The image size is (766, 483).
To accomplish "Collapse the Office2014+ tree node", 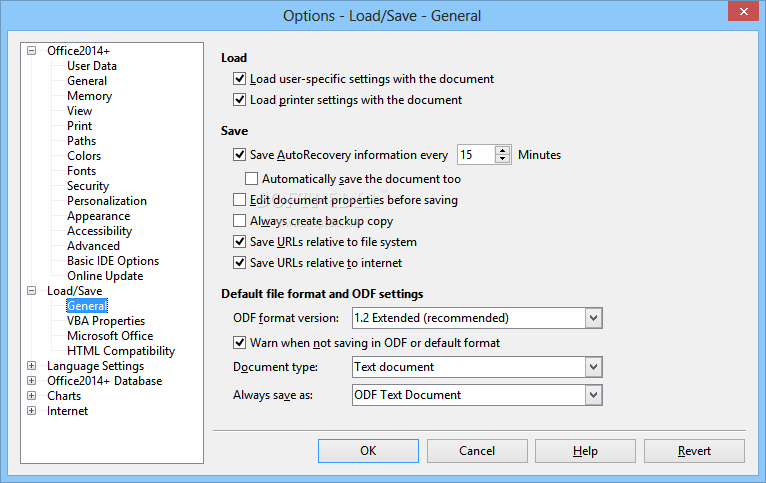I will click(x=32, y=51).
